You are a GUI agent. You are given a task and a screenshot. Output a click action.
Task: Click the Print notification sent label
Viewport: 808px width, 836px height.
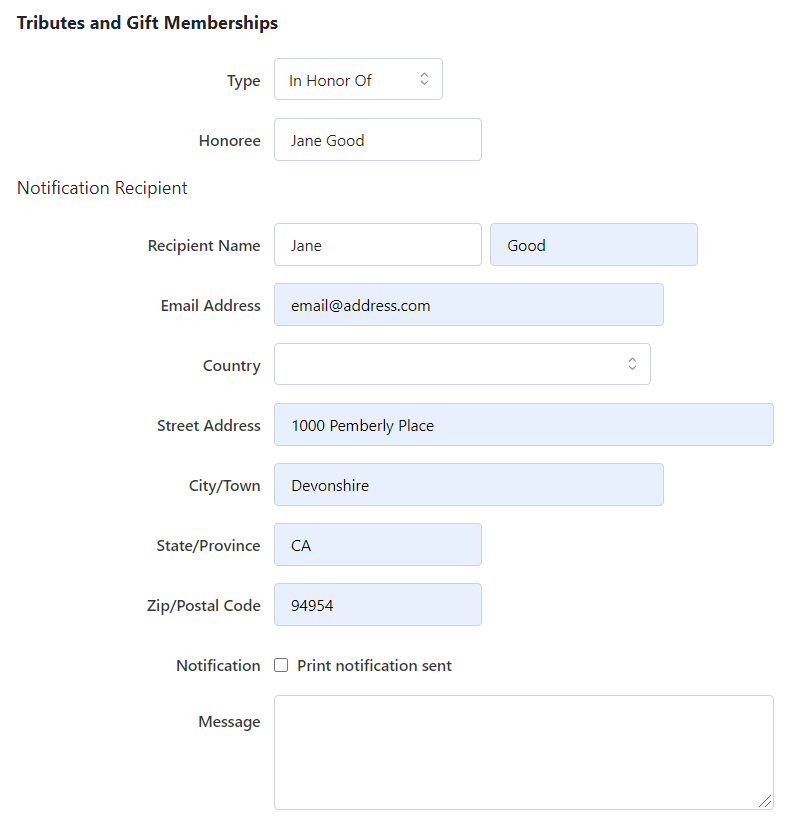[374, 665]
